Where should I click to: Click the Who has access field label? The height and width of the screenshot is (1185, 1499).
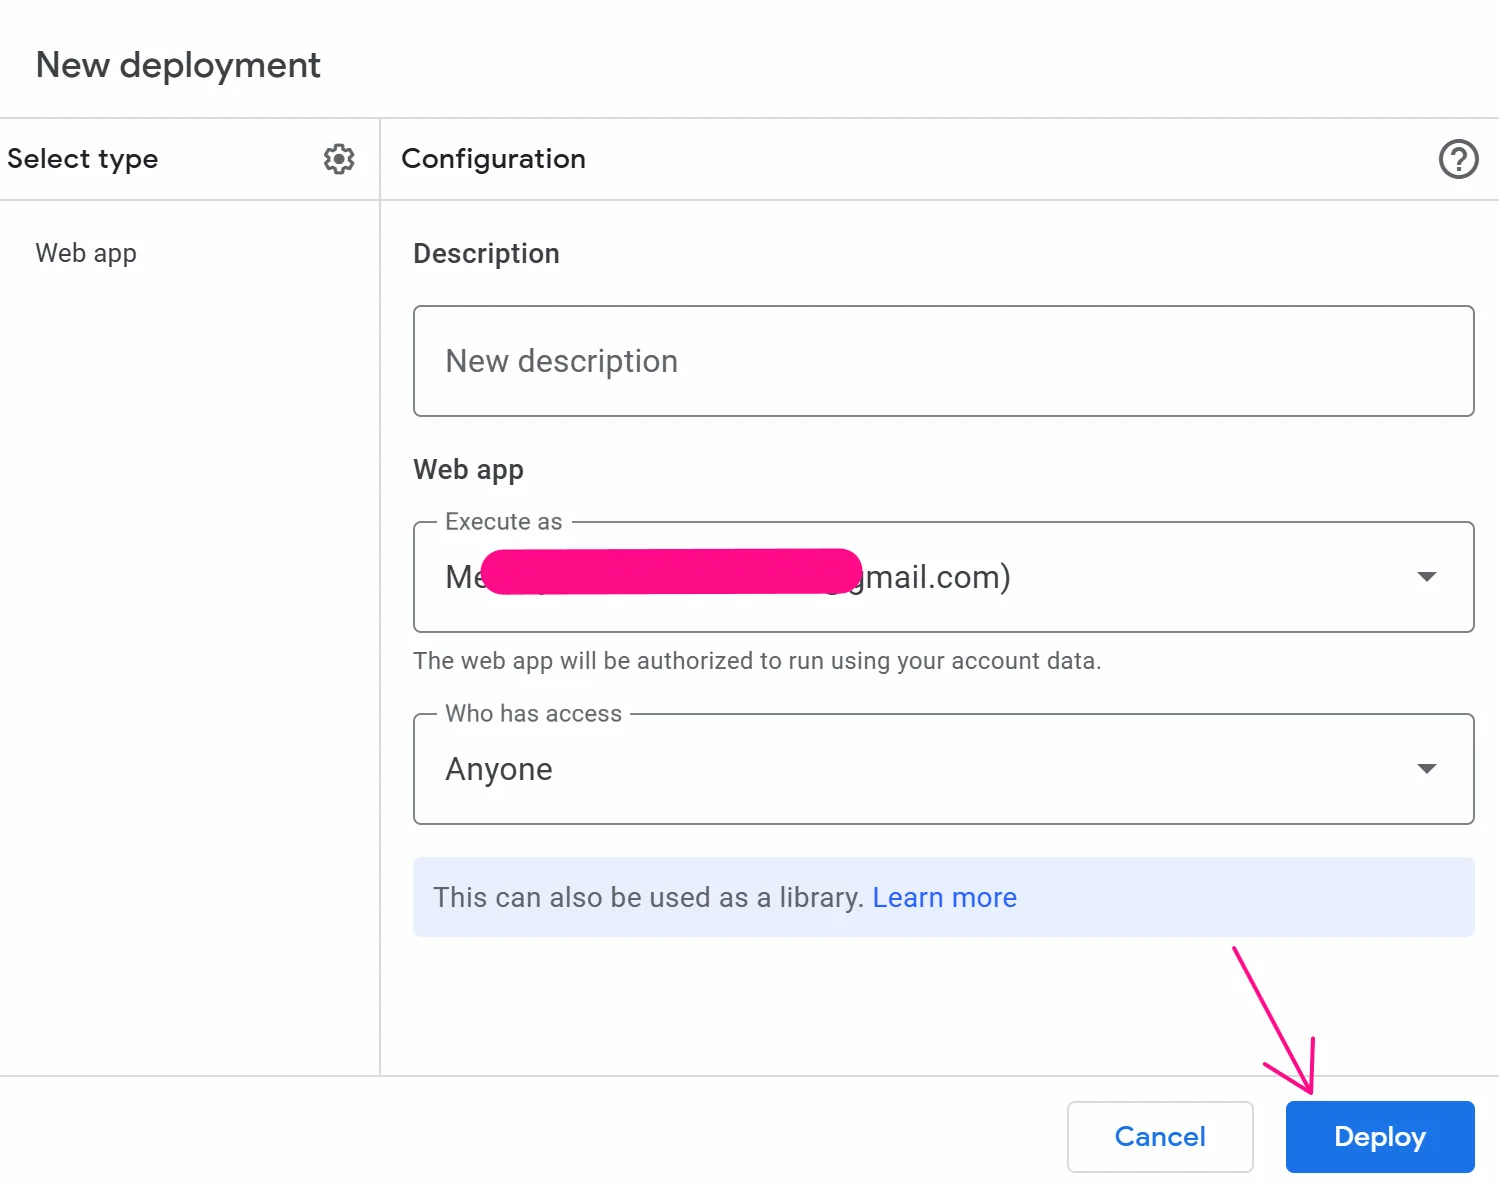point(533,714)
